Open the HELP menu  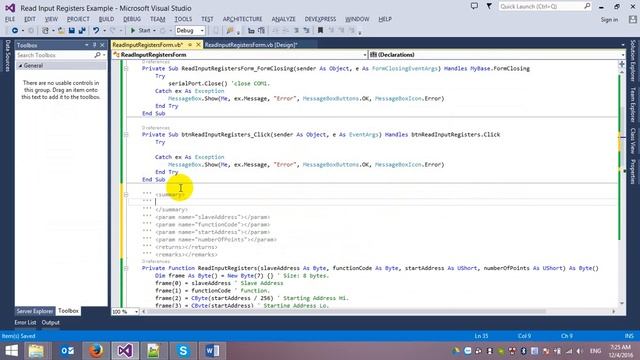(x=385, y=19)
